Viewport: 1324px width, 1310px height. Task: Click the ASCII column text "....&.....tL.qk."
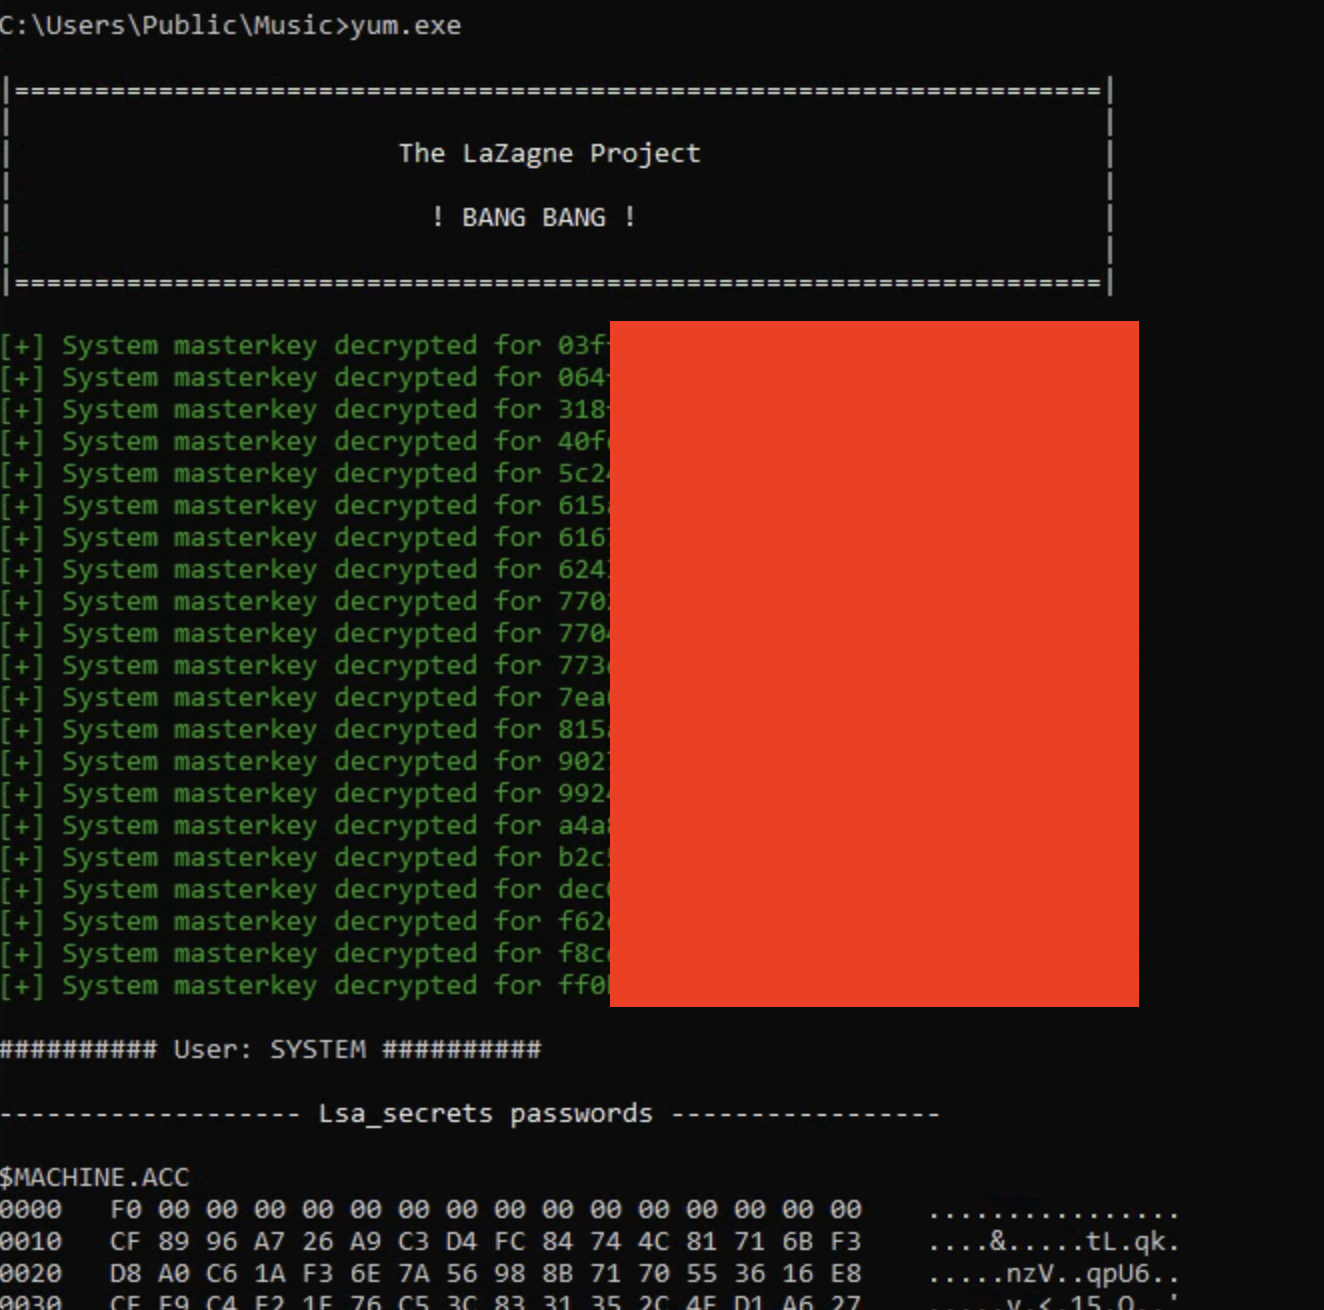(1054, 1242)
